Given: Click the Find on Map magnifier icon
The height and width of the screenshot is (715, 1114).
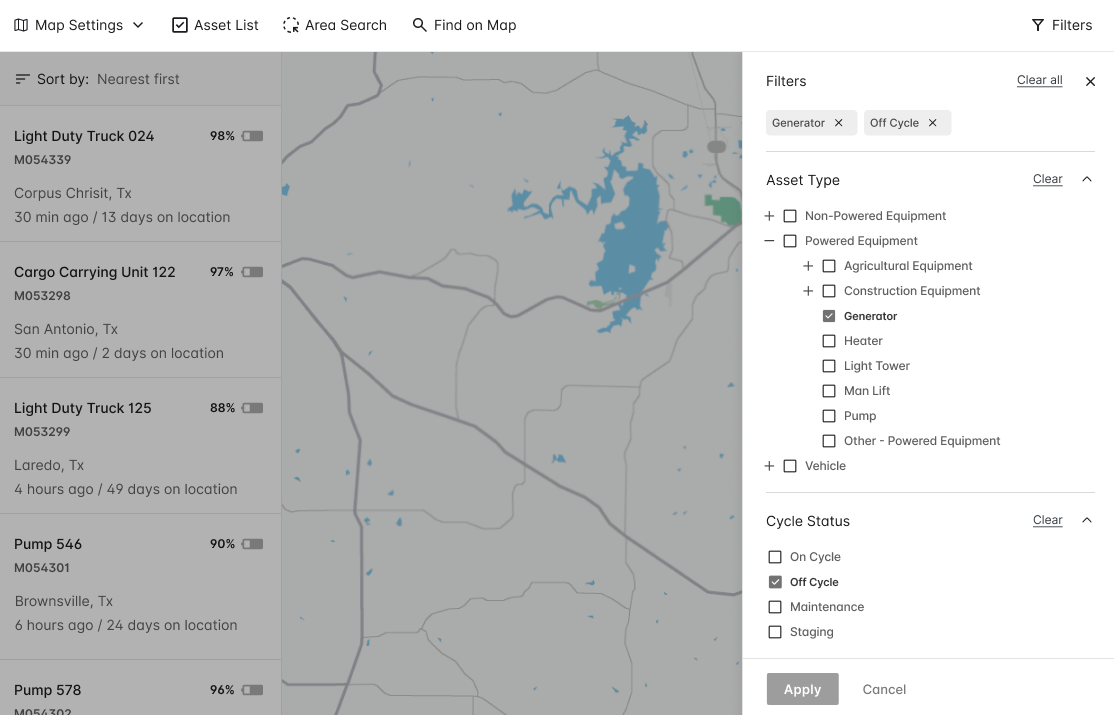Looking at the screenshot, I should pyautogui.click(x=420, y=25).
